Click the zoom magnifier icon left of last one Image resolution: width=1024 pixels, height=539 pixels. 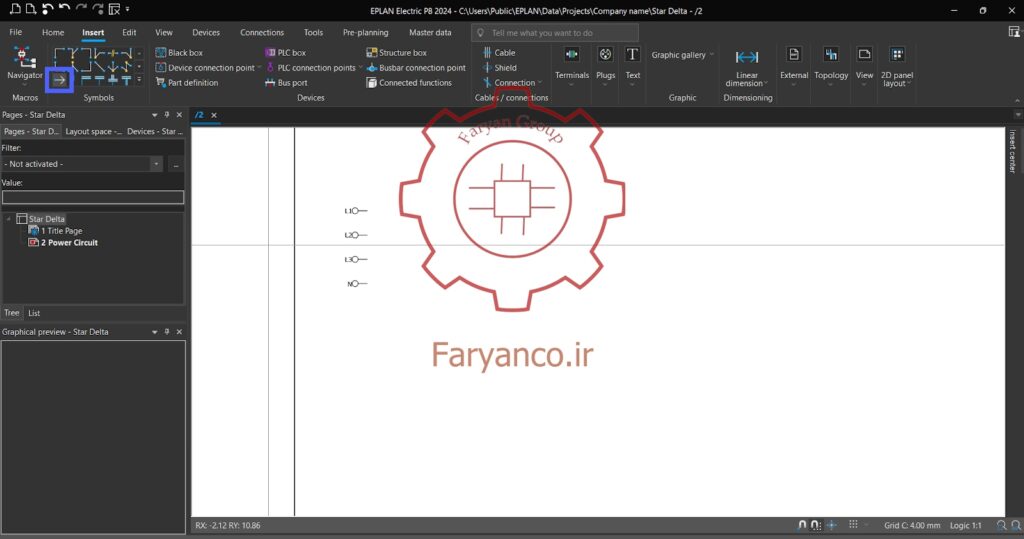tap(1001, 525)
